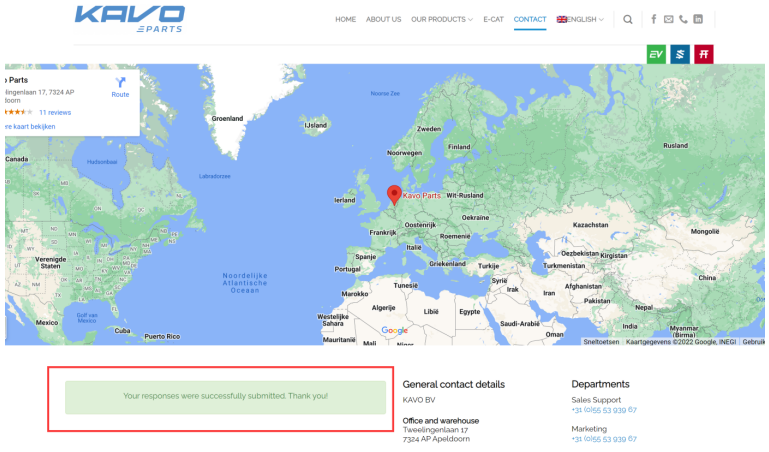
Task: Click 'Kaartgegevens ©2022 Google, INEGI' text
Action: [681, 342]
